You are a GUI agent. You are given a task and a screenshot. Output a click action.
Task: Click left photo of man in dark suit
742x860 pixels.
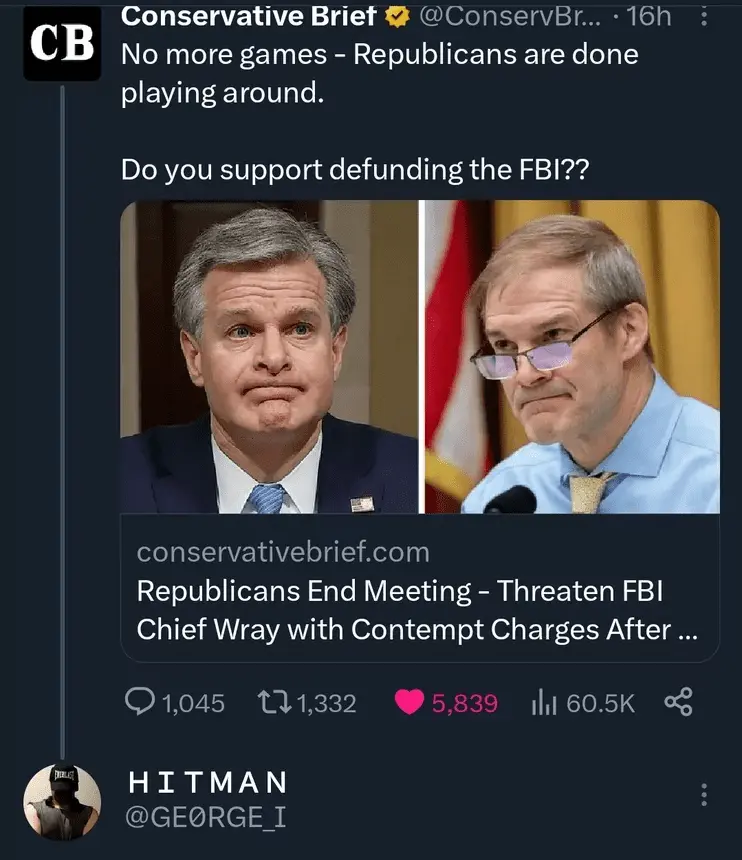coord(268,357)
